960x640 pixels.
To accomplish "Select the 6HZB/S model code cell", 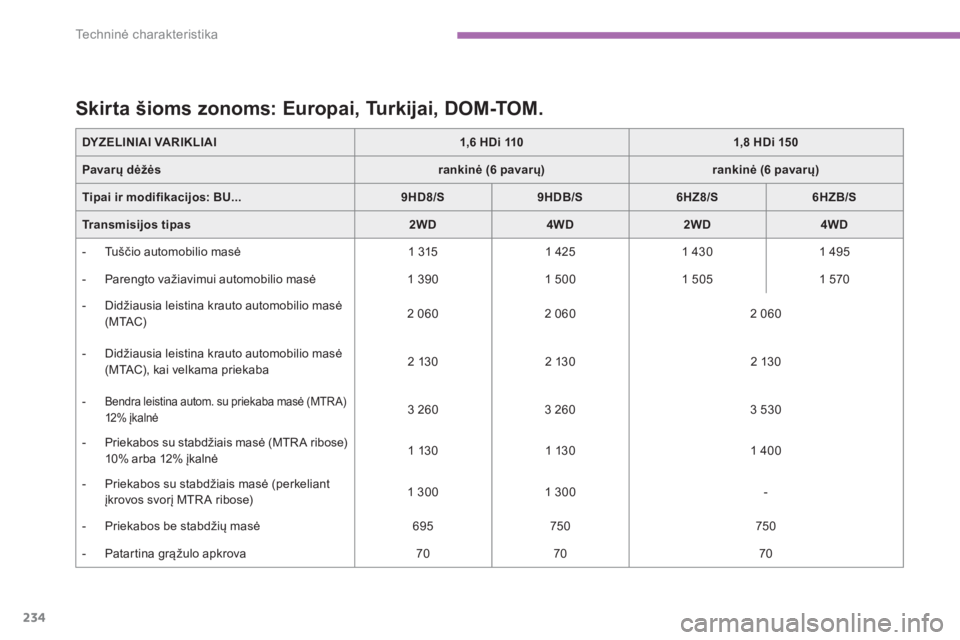I will 834,197.
